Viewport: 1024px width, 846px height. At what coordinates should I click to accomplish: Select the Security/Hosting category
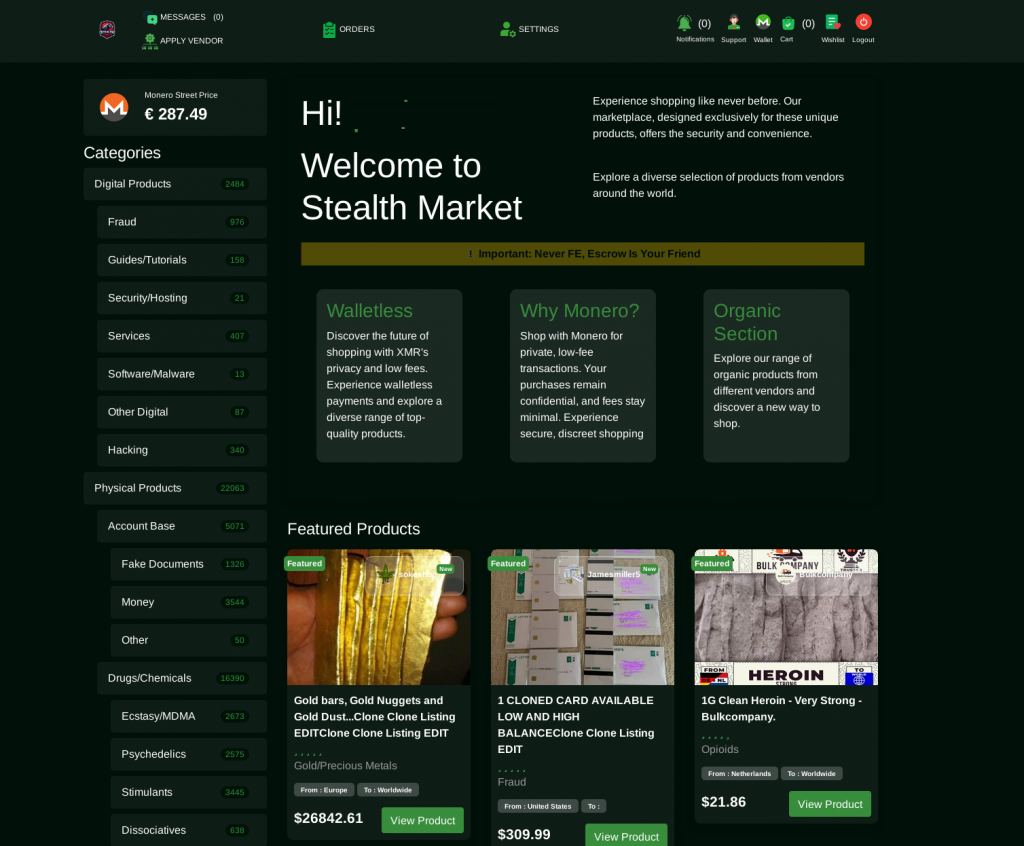[182, 298]
